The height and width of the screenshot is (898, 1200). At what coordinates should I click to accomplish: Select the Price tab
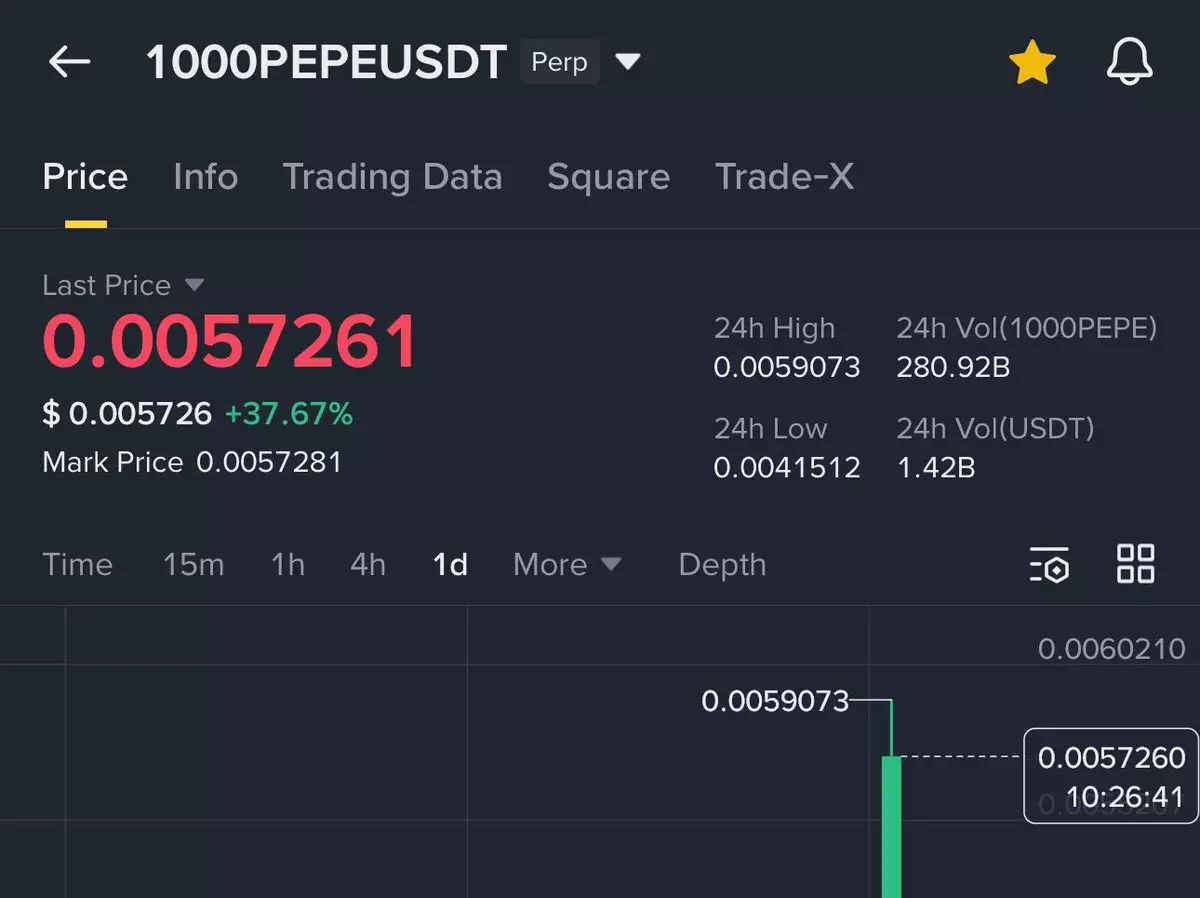(x=85, y=177)
